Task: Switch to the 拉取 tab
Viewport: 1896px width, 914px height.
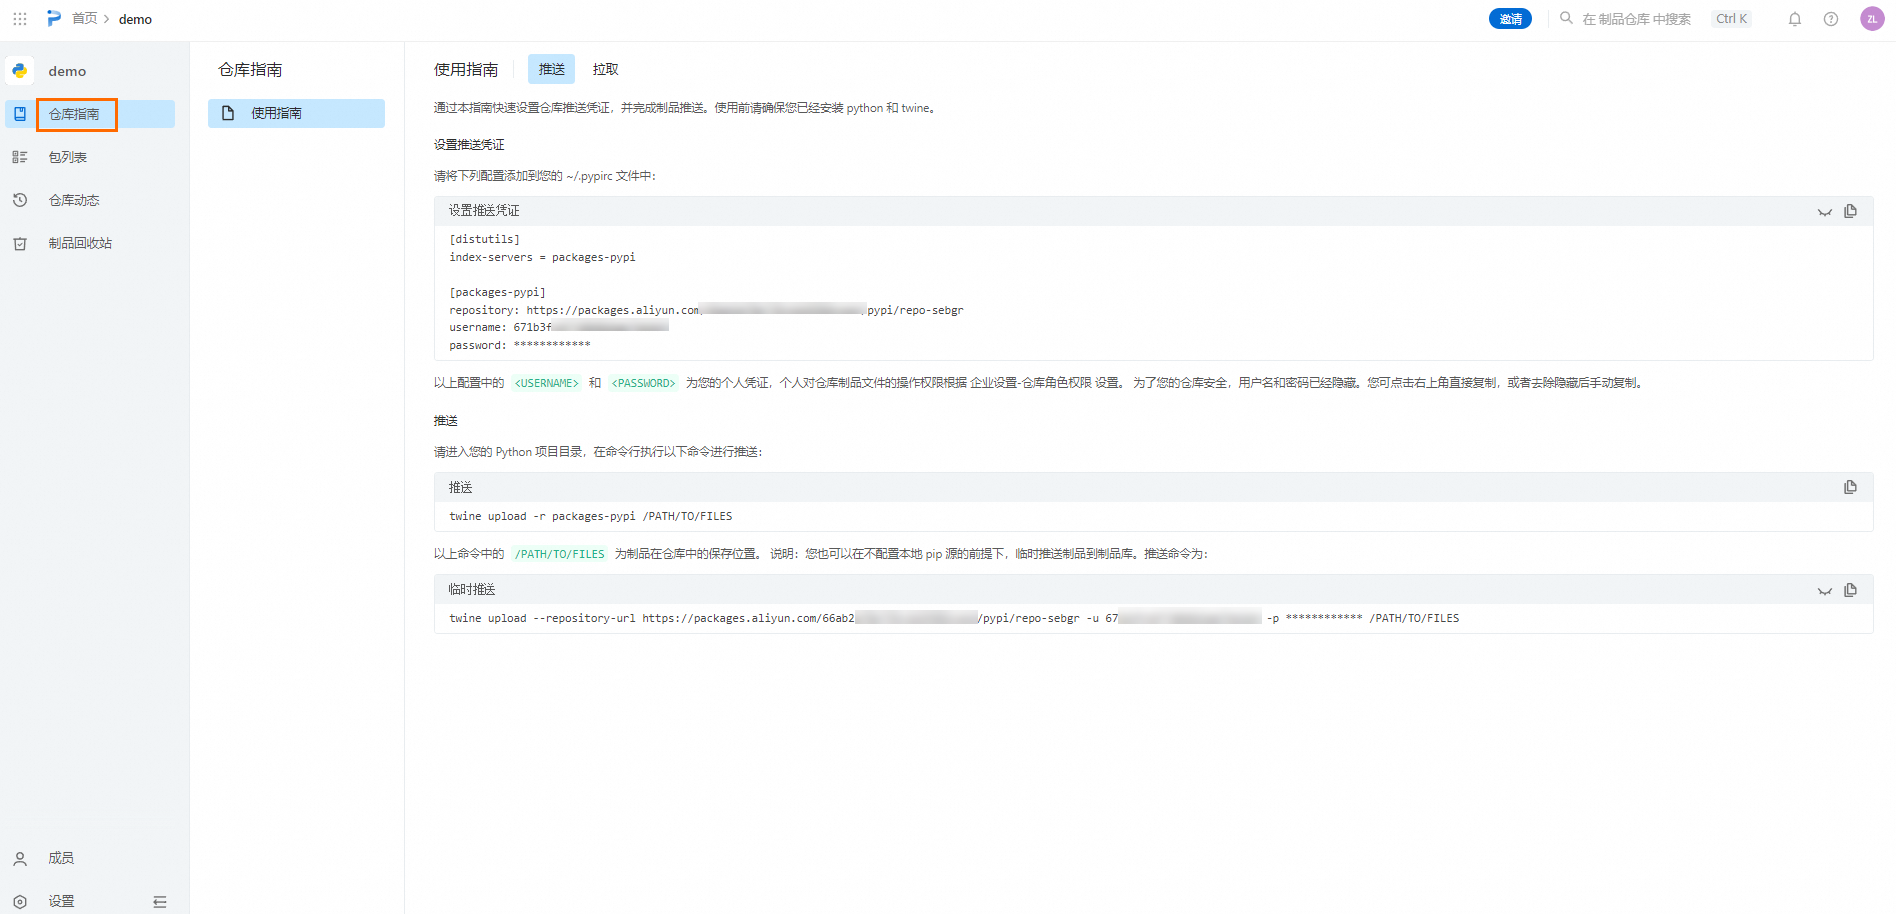Action: (605, 69)
